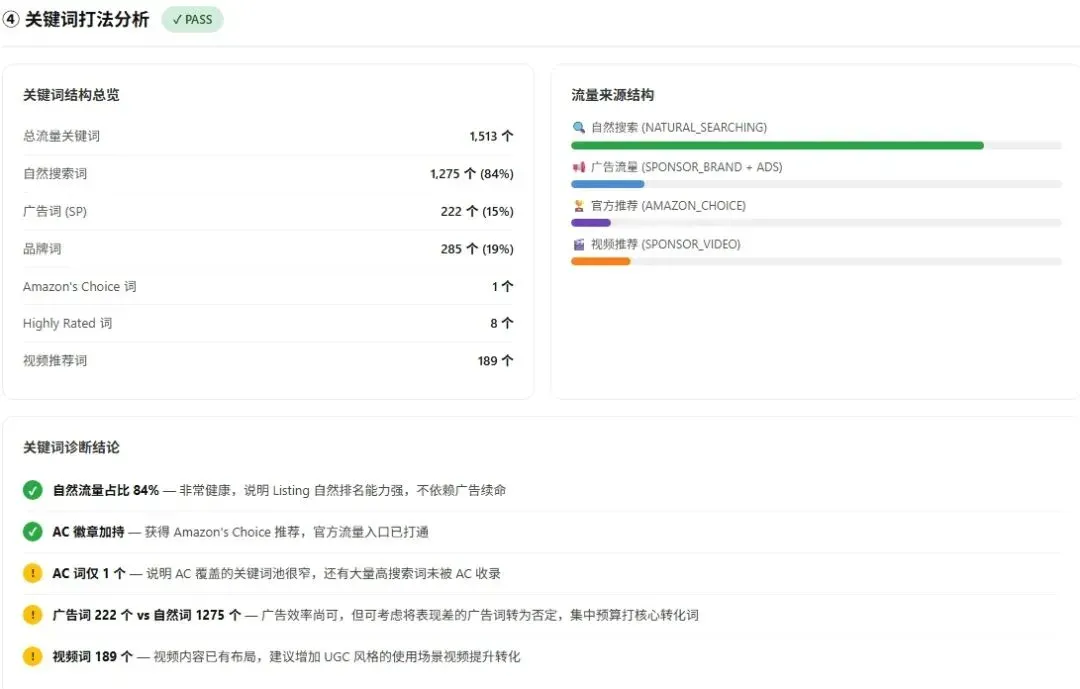Click green check icon for 自然流量占比 84%
Viewport: 1080px width, 689px height.
[x=32, y=490]
